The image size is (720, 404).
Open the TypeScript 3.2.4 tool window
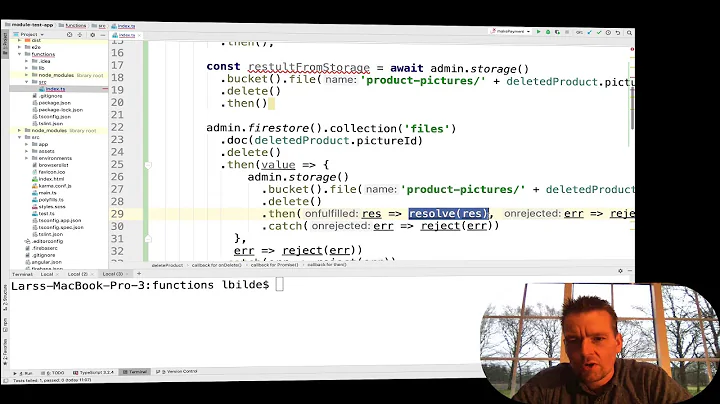93,372
